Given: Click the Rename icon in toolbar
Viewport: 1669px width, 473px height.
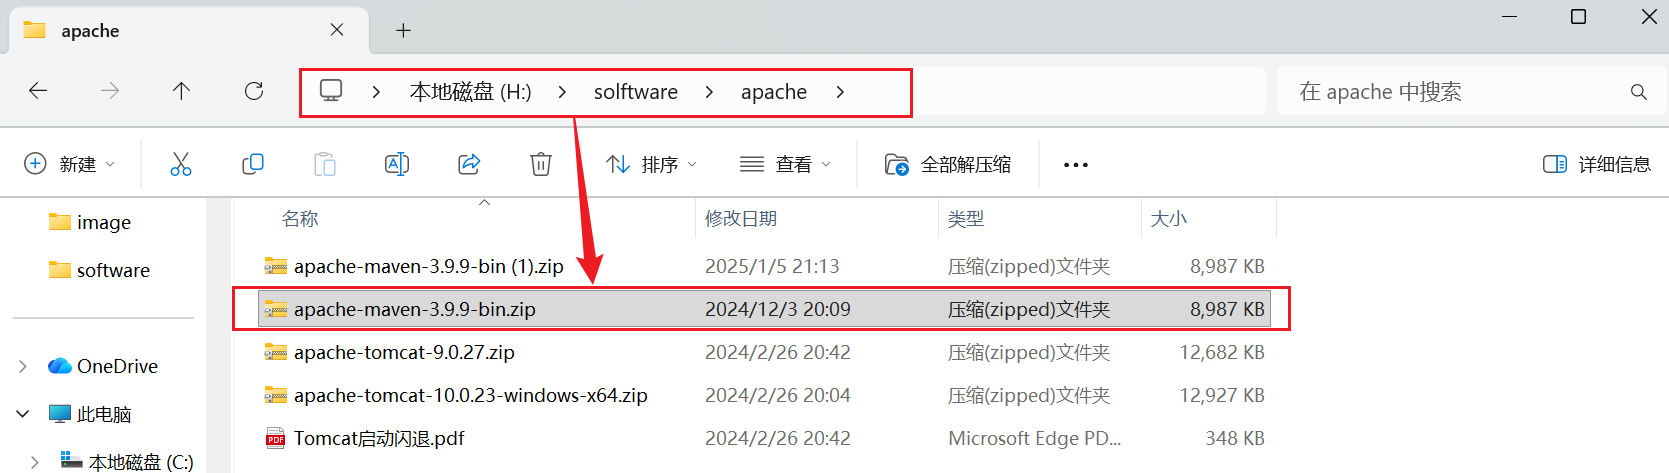Looking at the screenshot, I should 397,164.
